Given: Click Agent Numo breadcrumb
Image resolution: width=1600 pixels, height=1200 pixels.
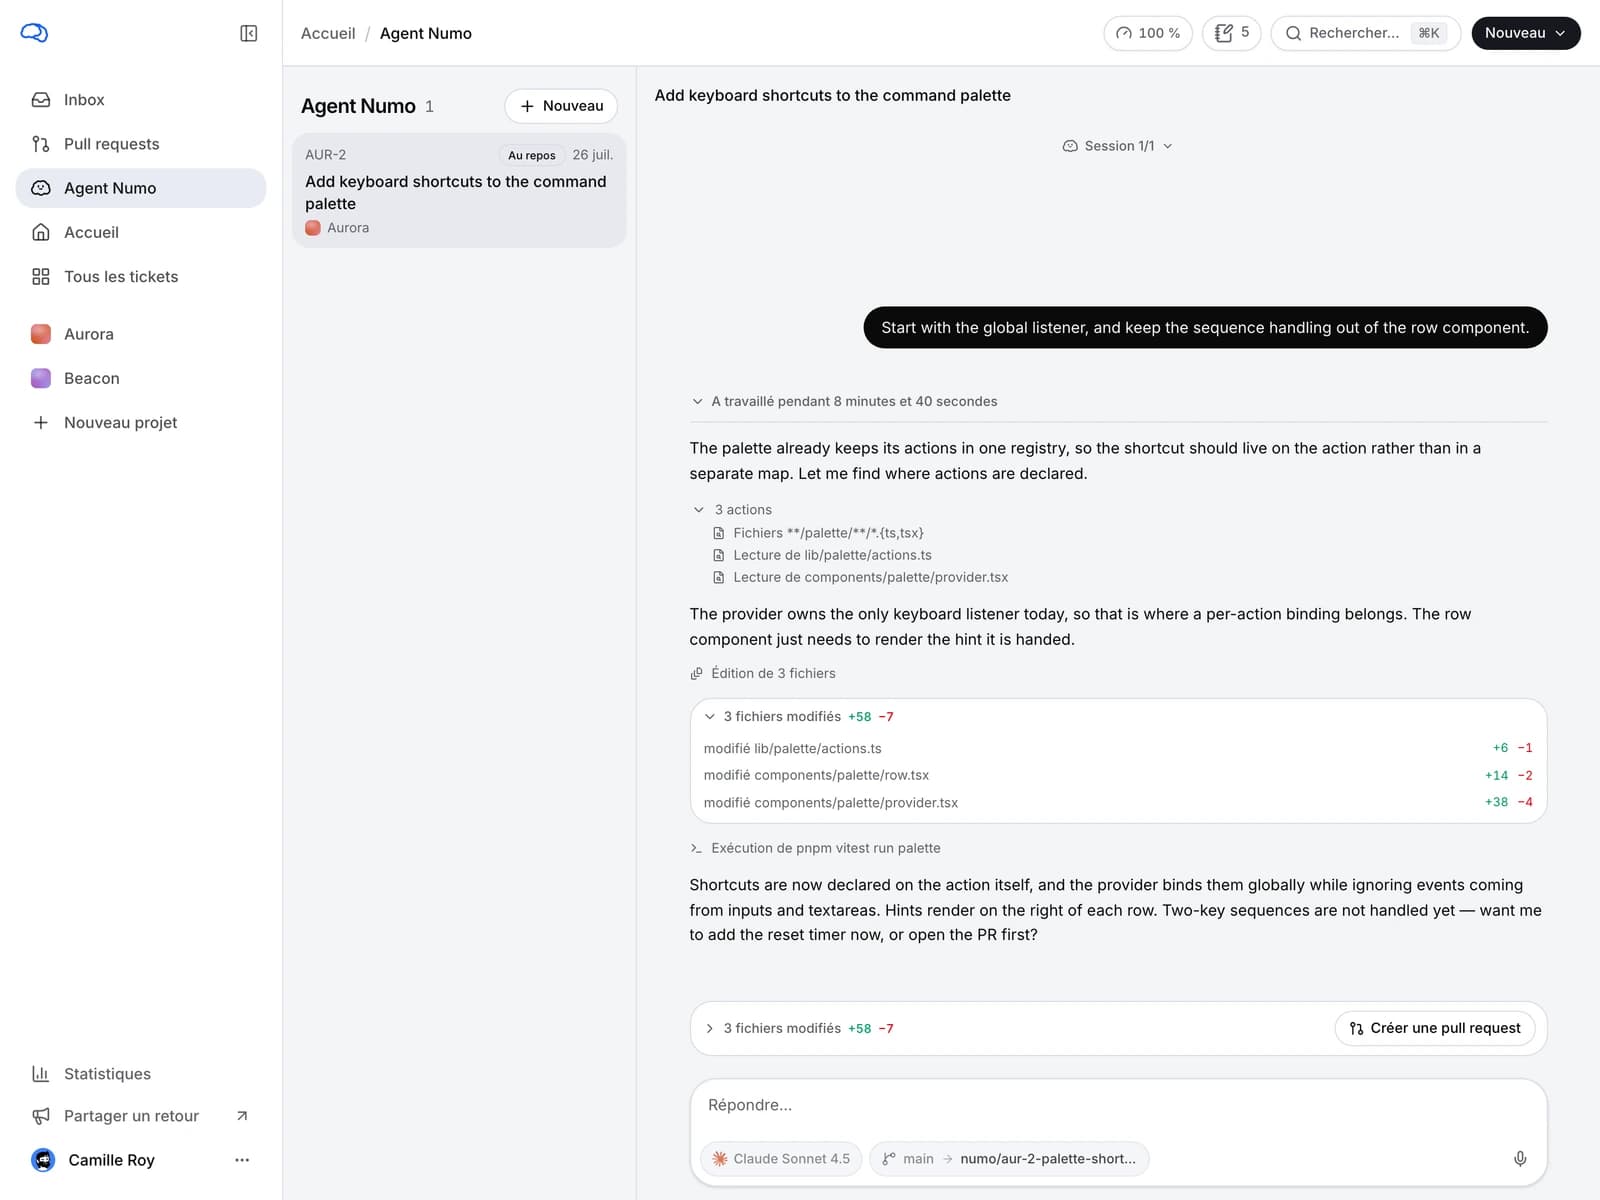Looking at the screenshot, I should coord(426,34).
